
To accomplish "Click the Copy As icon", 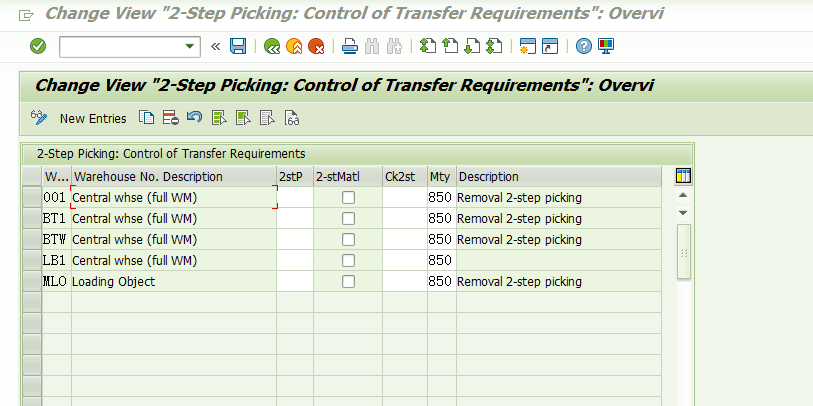I will coord(147,118).
